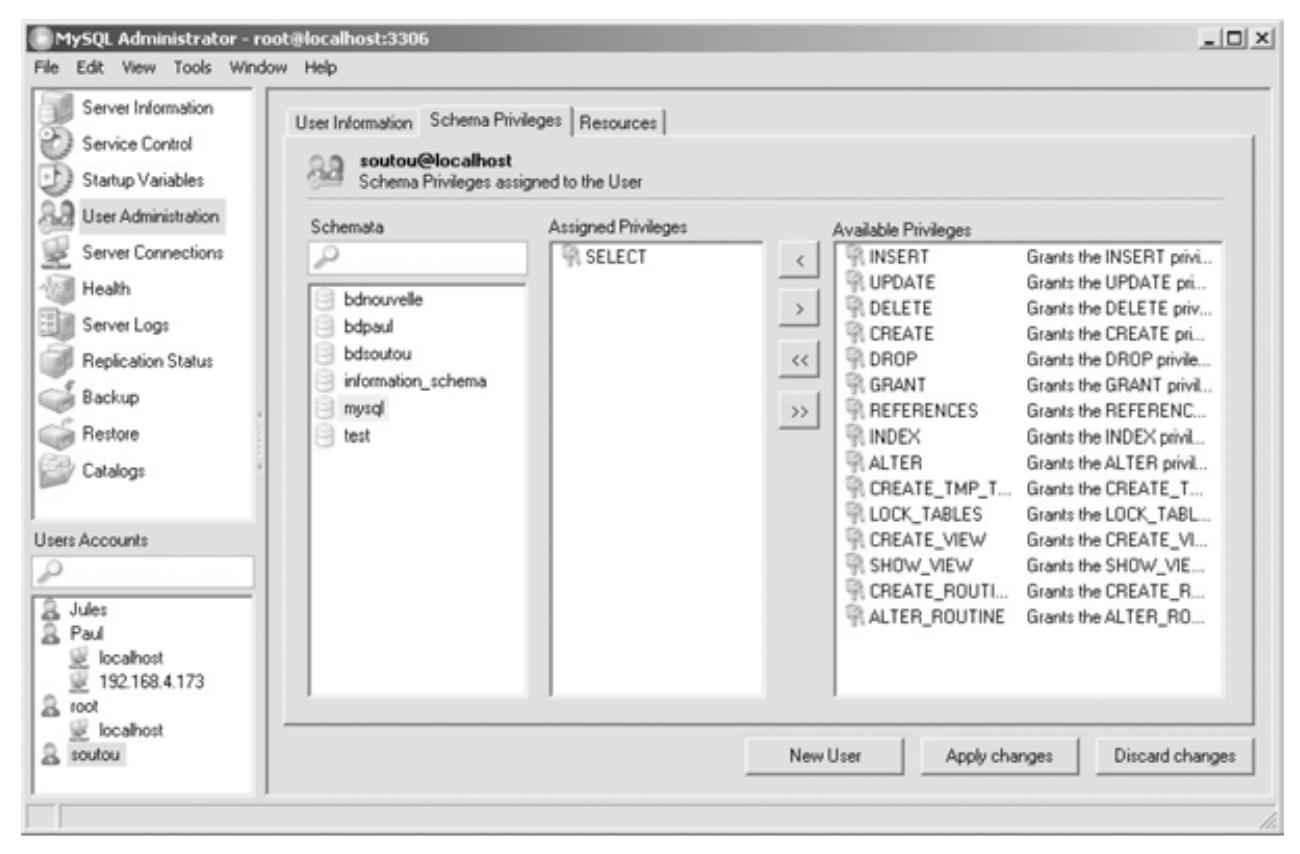
Task: Open the Server Logs section
Action: click(54, 325)
